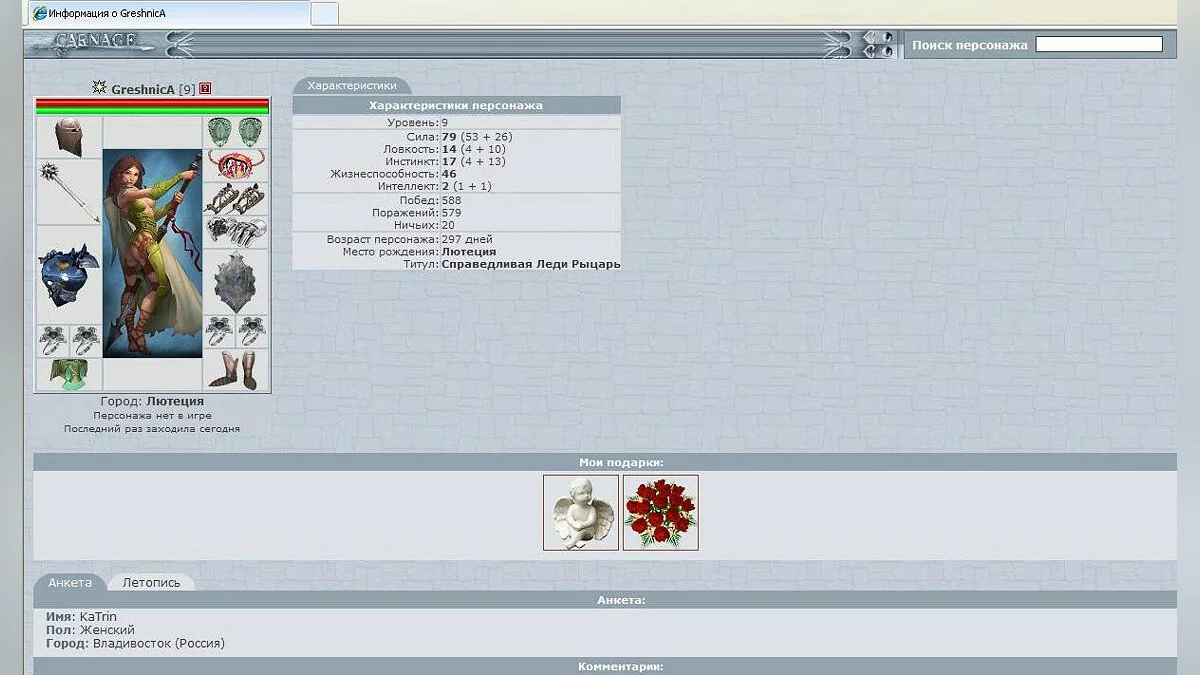Screen dimensions: 1200x675
Task: Open the angel statue gift
Action: 581,512
